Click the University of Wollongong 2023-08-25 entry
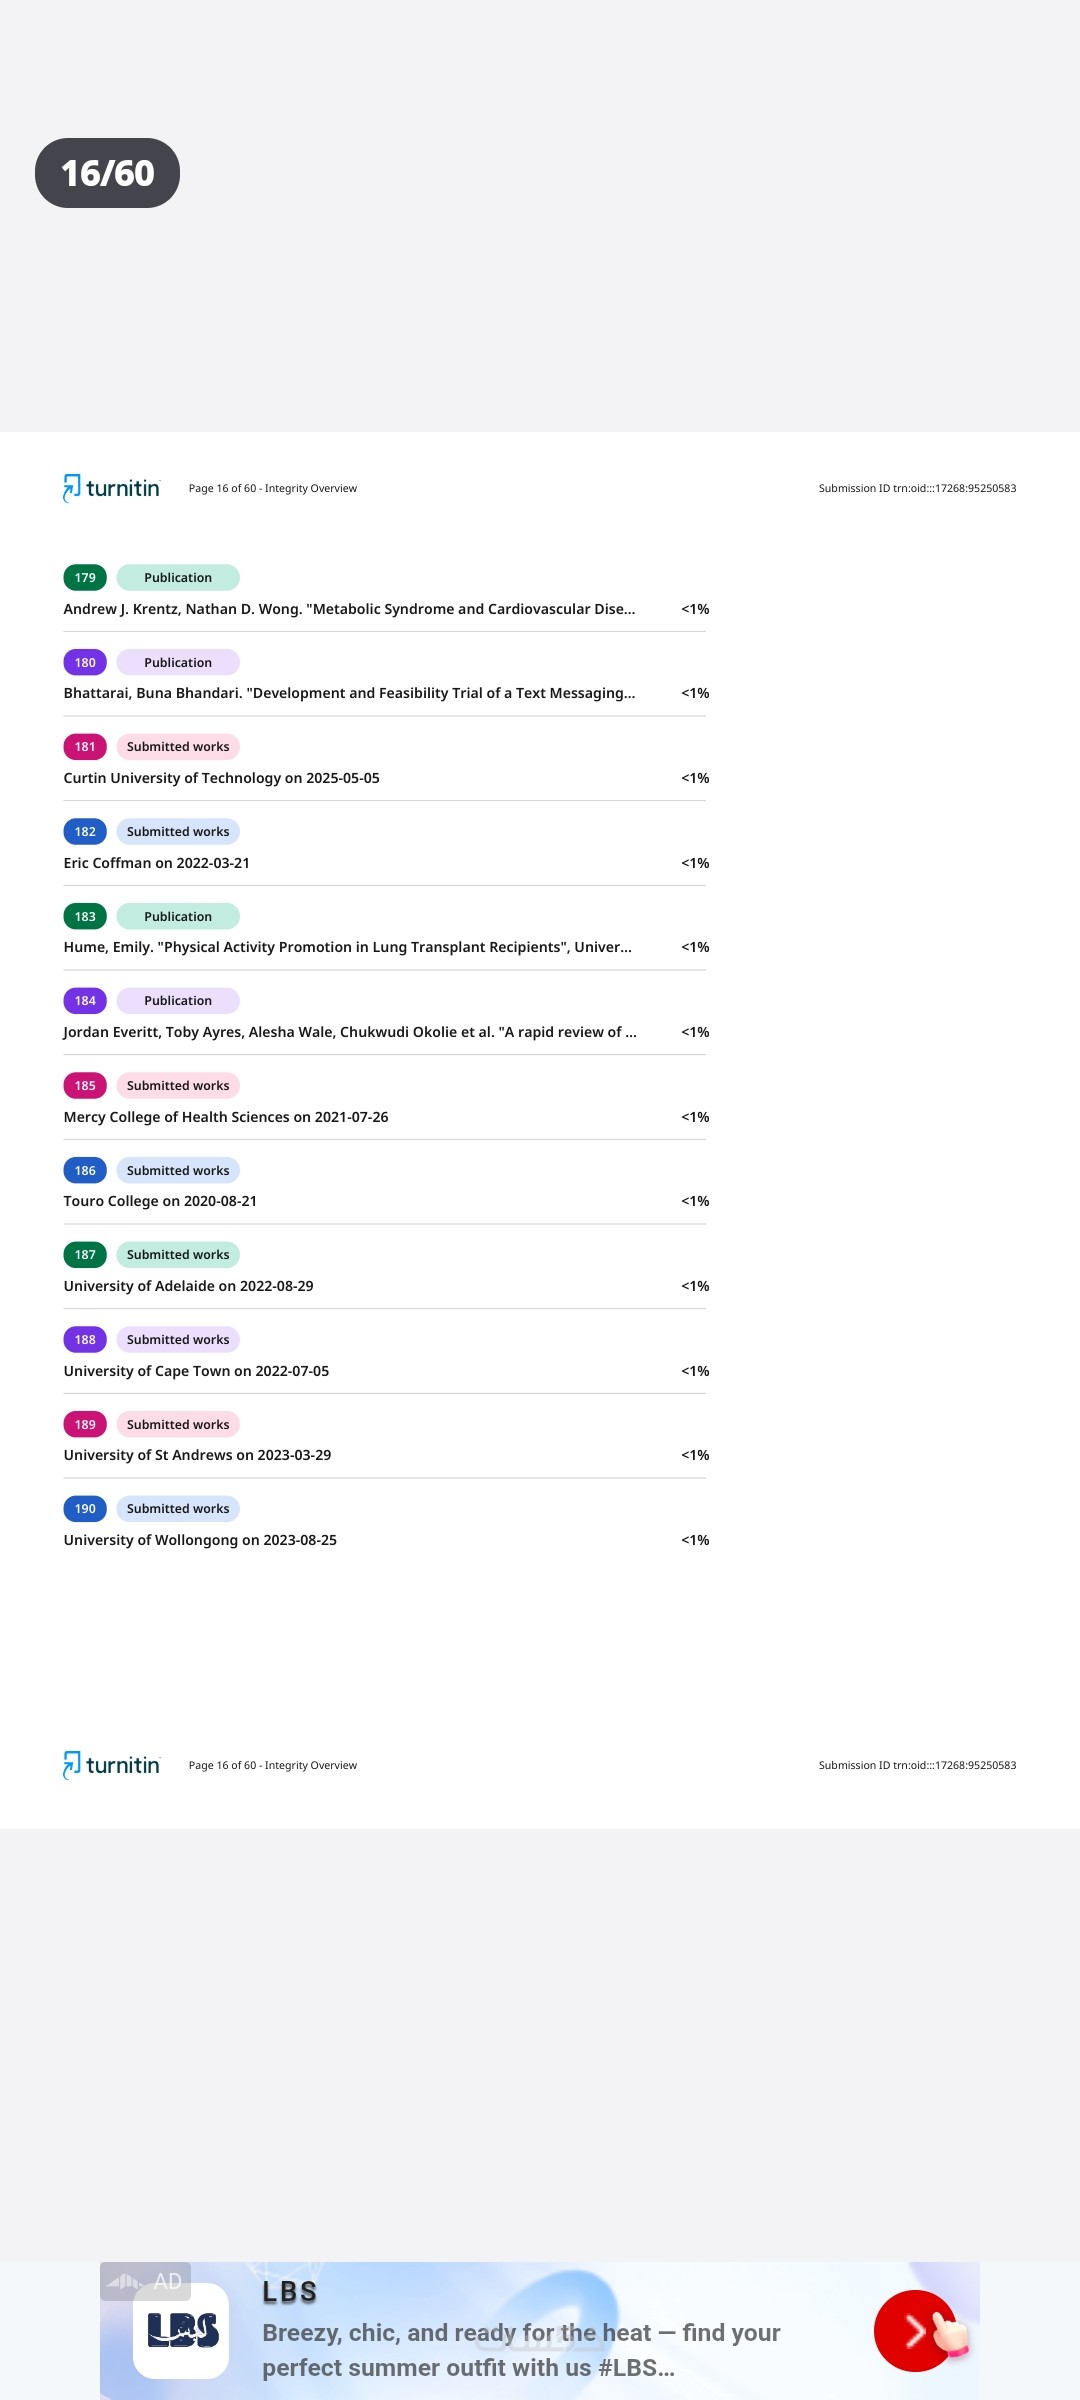 [200, 1540]
